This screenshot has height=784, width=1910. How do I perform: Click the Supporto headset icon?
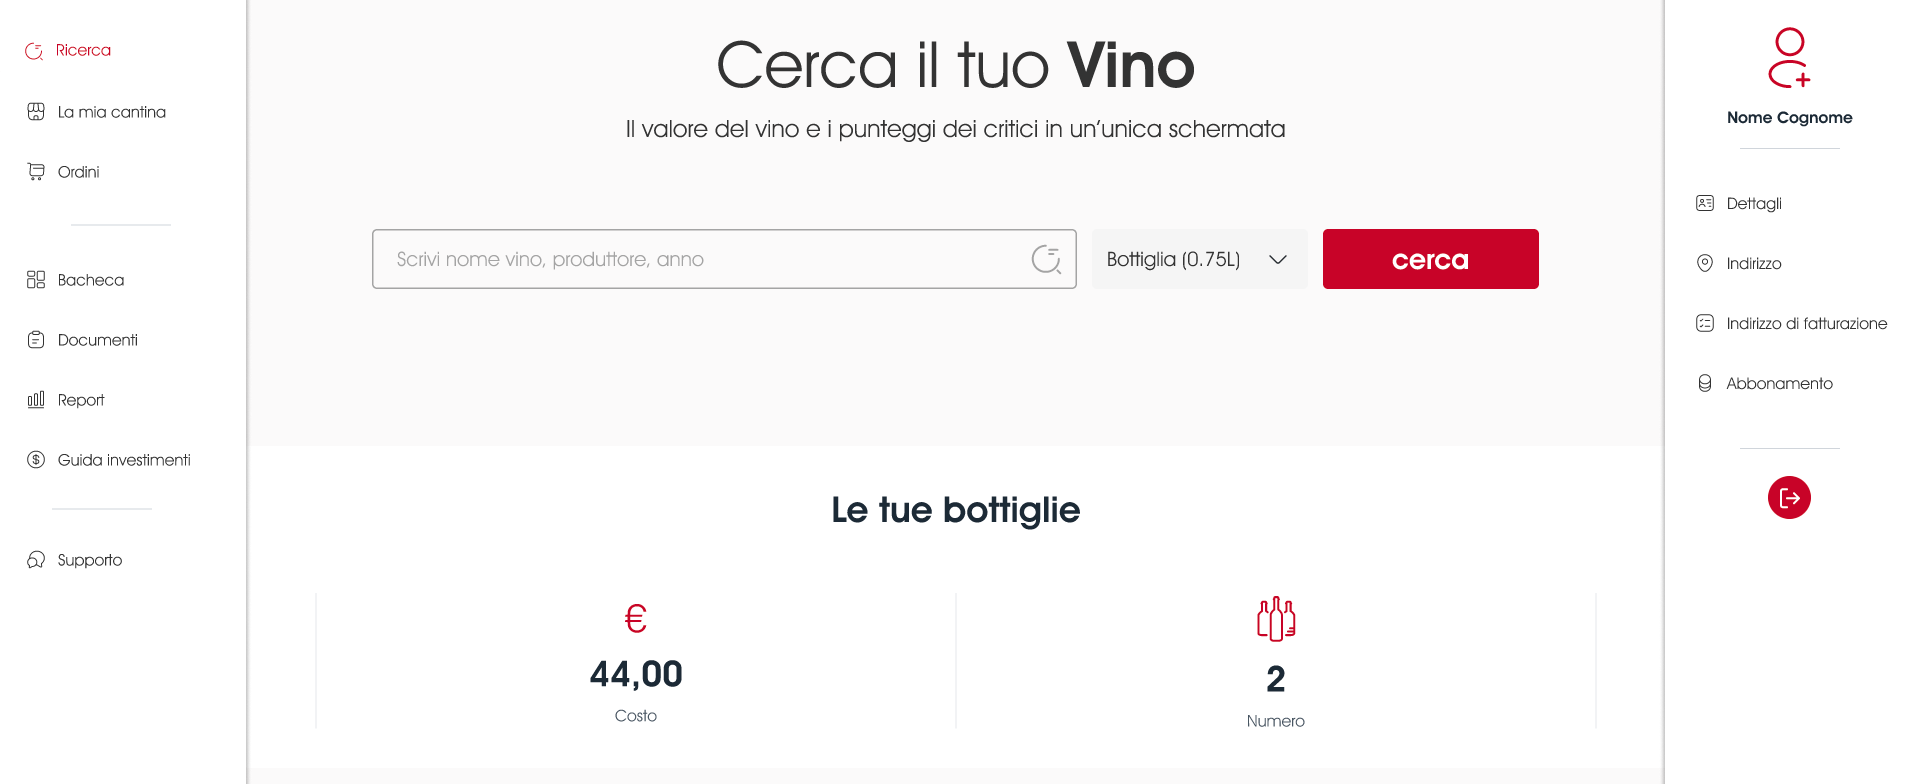pyautogui.click(x=36, y=559)
